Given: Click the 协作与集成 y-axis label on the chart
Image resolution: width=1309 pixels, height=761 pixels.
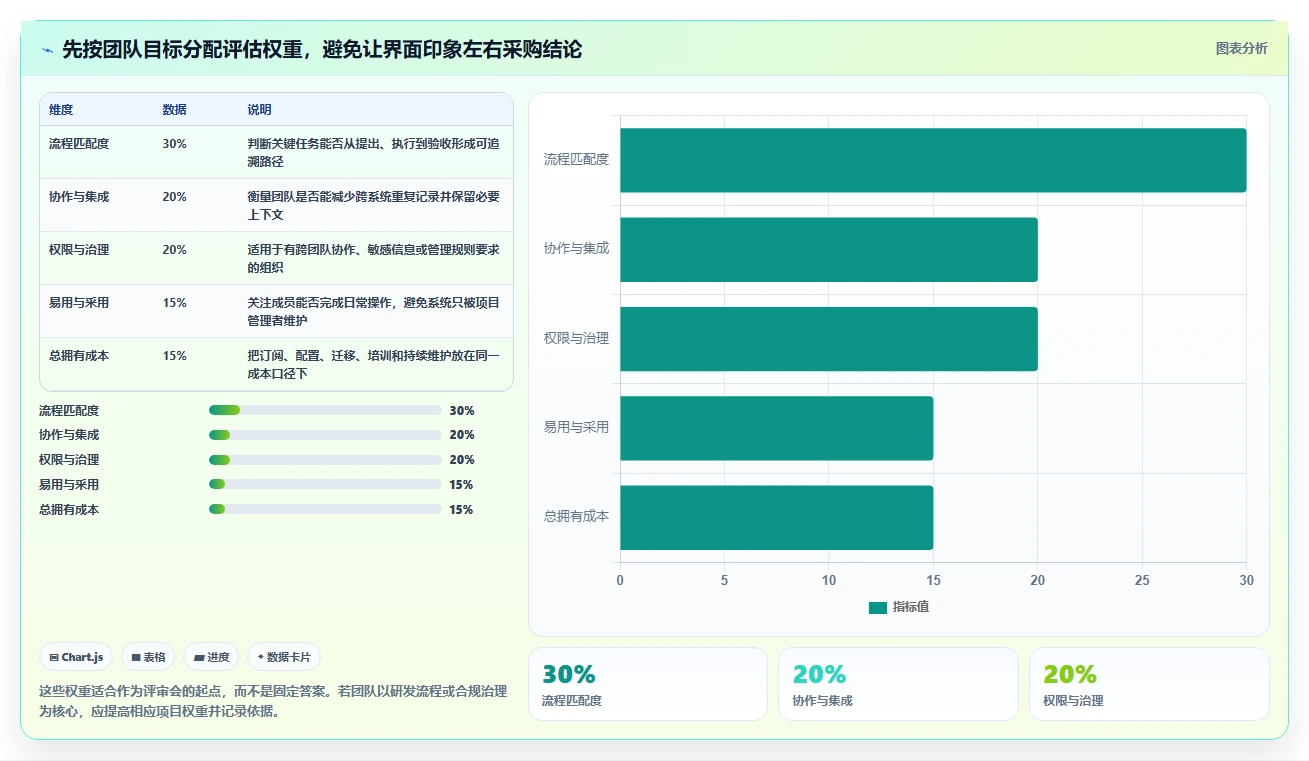Looking at the screenshot, I should [x=576, y=248].
